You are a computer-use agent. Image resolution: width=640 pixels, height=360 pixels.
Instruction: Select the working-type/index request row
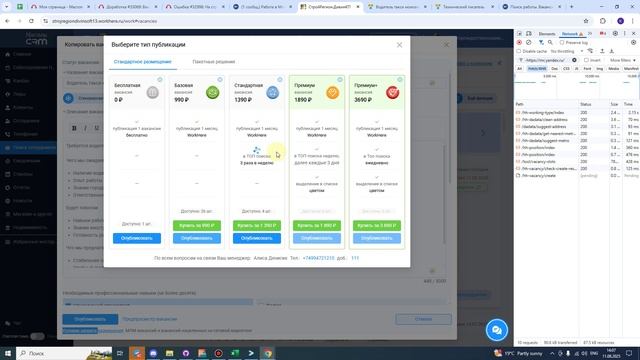point(577,112)
